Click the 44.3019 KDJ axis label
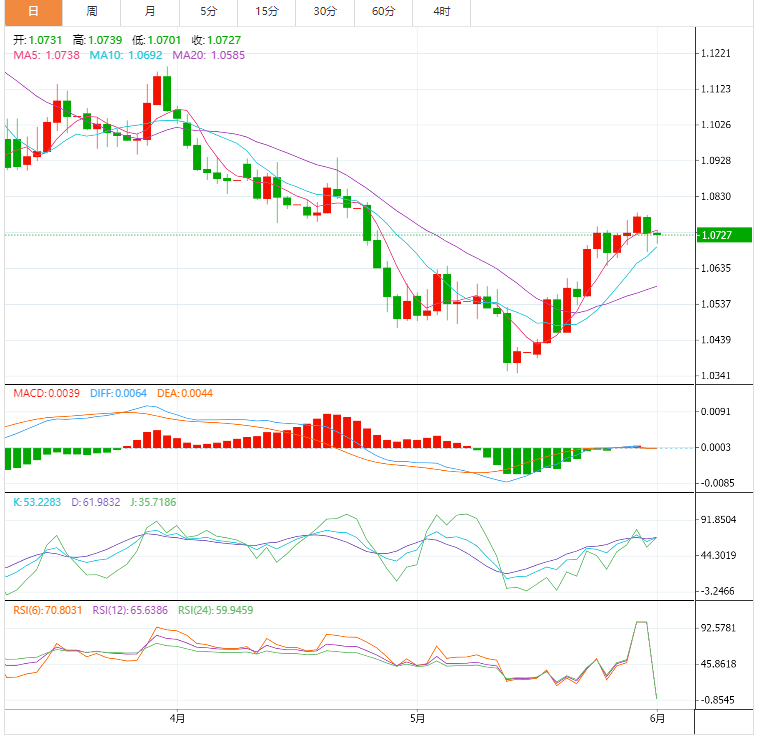 (719, 556)
